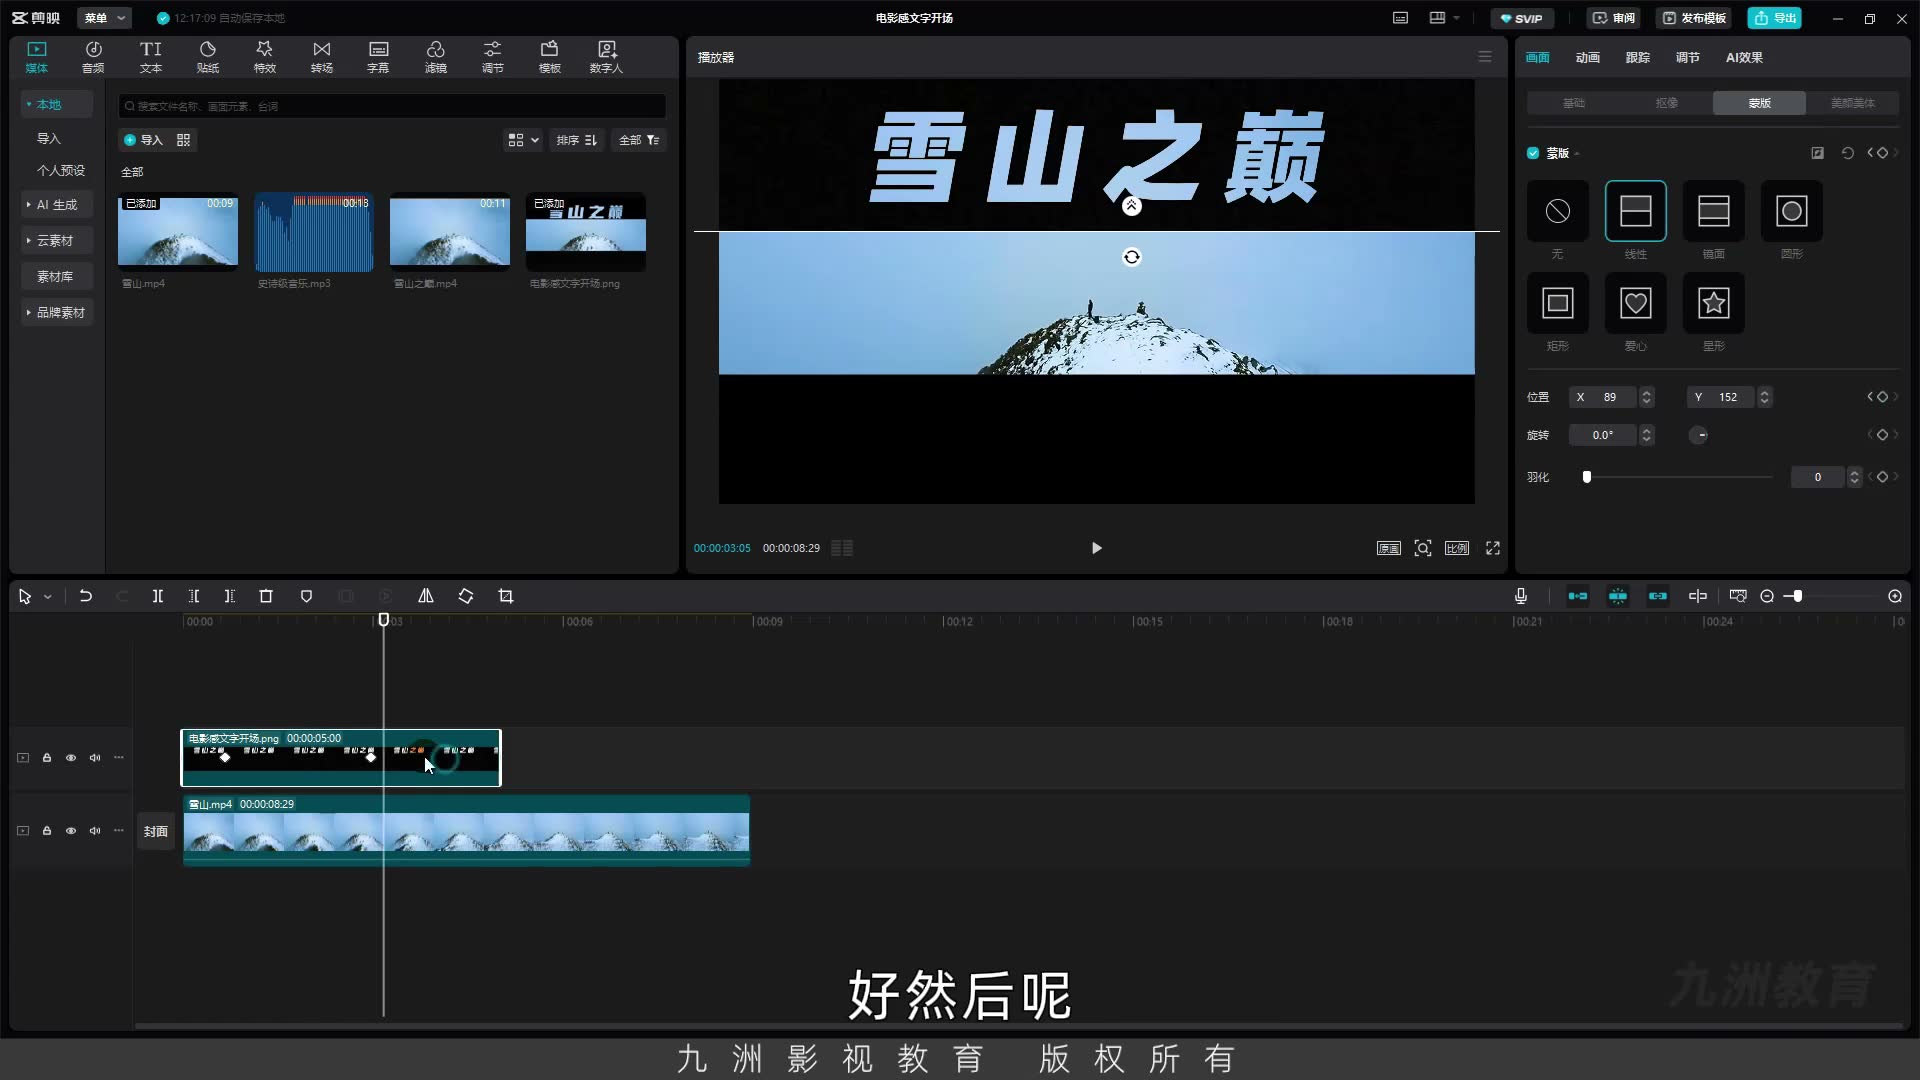Screen dimensions: 1920x1080
Task: Toggle the position keyframe diamond
Action: point(1882,397)
